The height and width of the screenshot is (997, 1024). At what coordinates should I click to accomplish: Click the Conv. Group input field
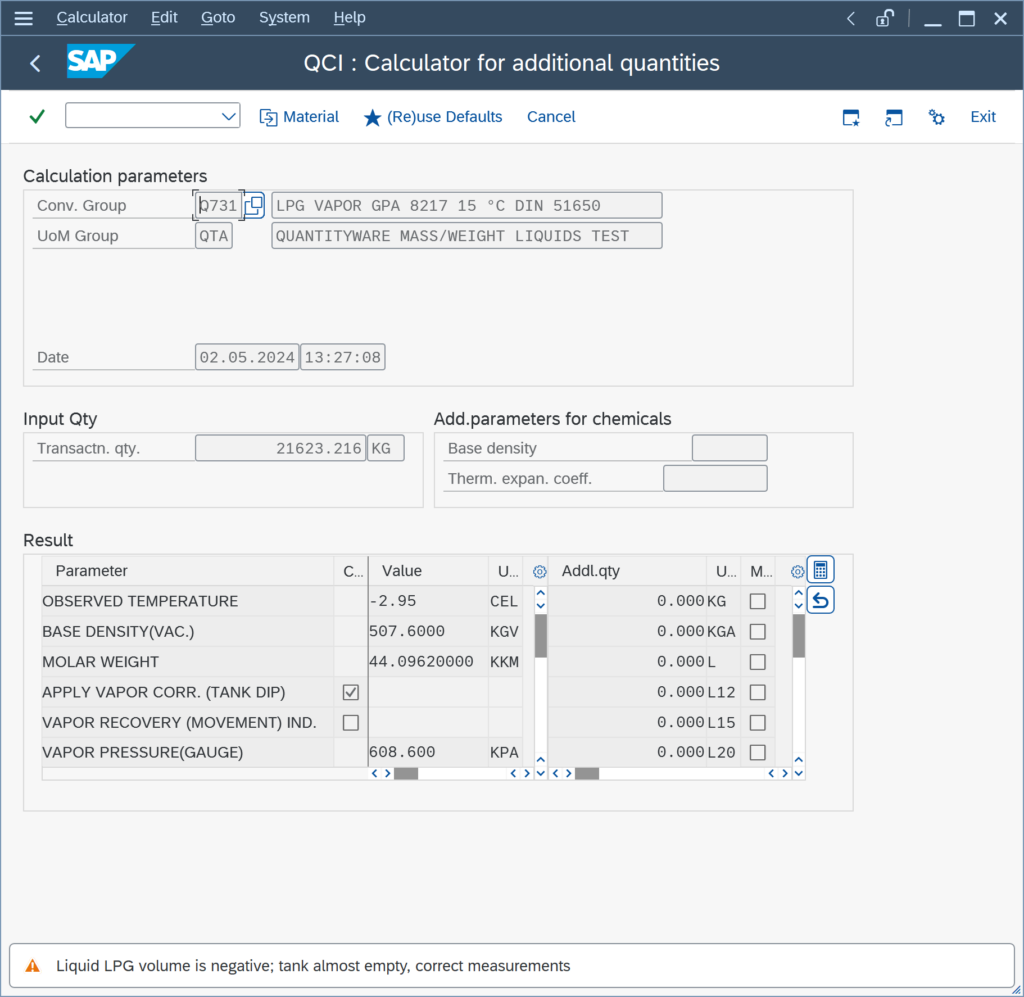pyautogui.click(x=218, y=206)
